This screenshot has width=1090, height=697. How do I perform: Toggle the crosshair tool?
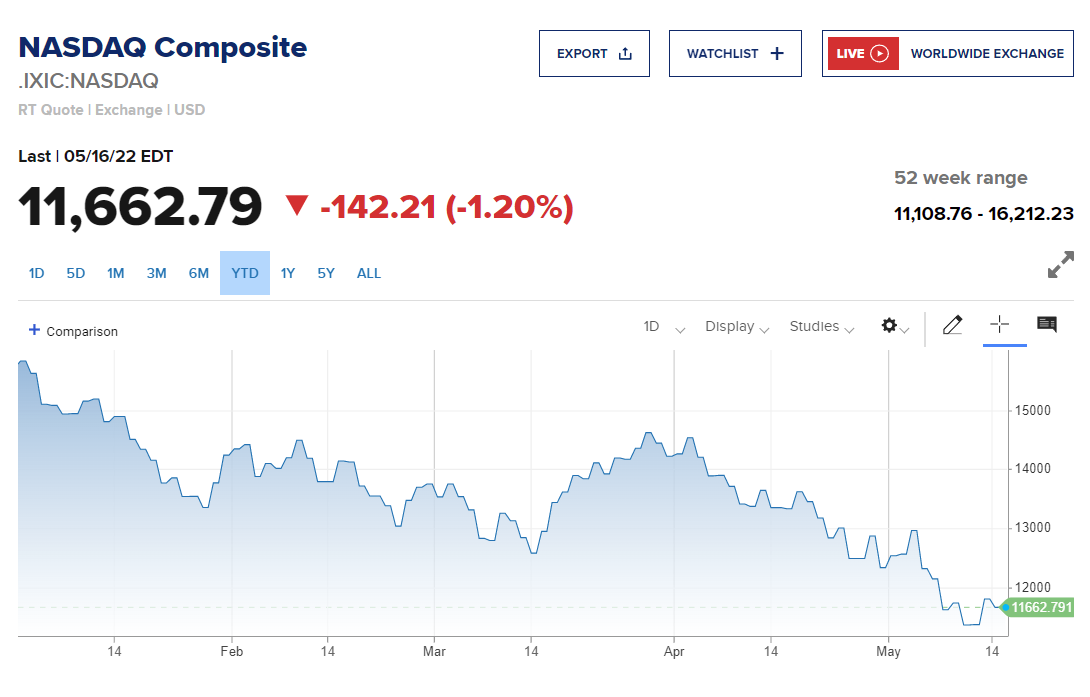coord(1000,324)
